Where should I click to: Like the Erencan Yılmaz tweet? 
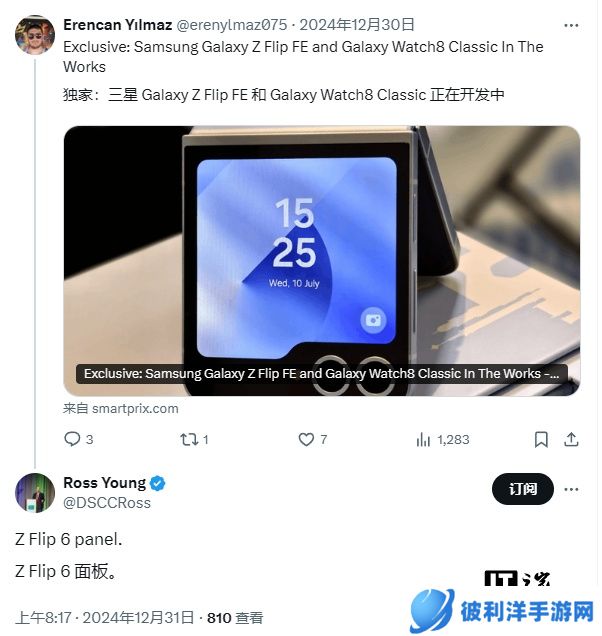(312, 439)
